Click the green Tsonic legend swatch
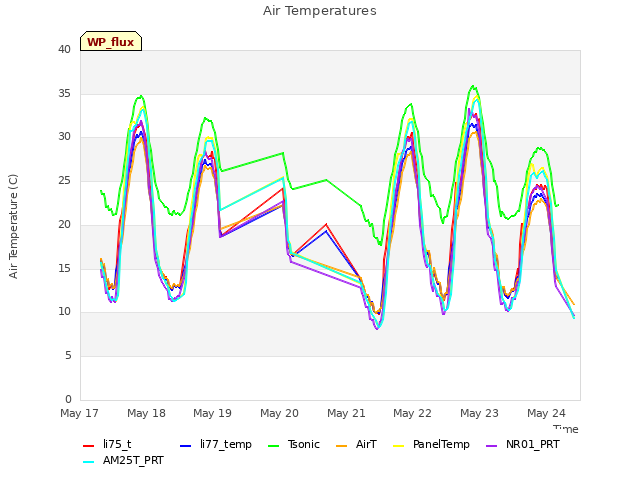This screenshot has width=640, height=480. [x=273, y=446]
